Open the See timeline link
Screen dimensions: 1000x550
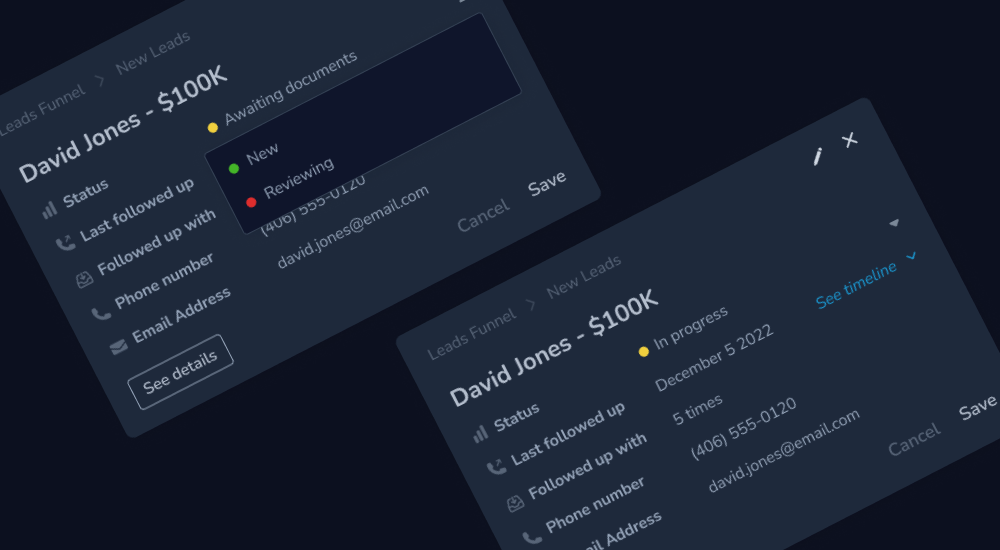[x=856, y=285]
